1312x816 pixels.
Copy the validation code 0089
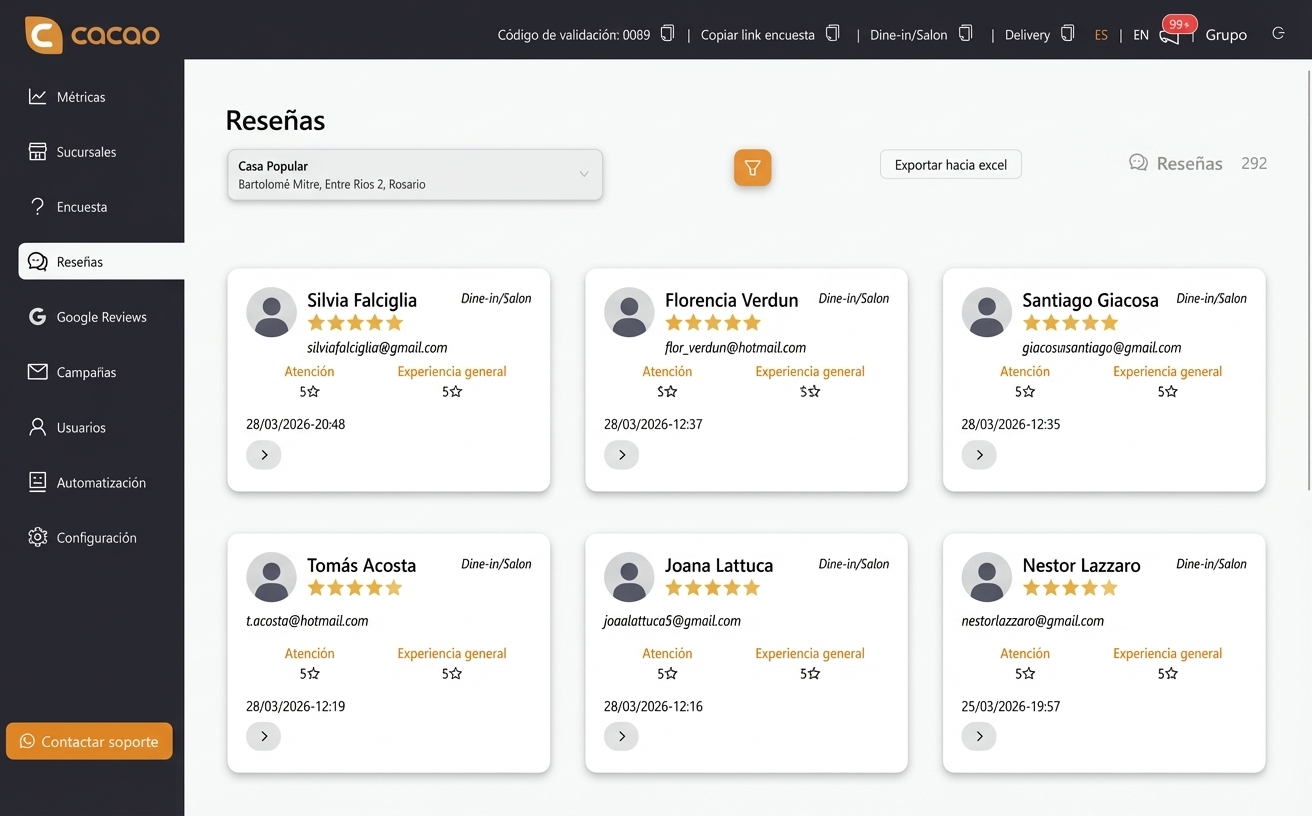(x=666, y=33)
